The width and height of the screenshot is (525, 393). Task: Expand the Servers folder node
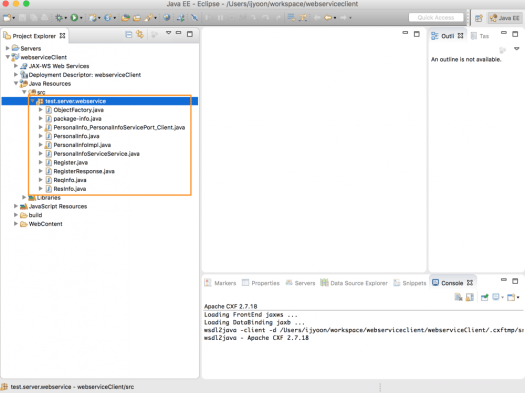tap(7, 48)
